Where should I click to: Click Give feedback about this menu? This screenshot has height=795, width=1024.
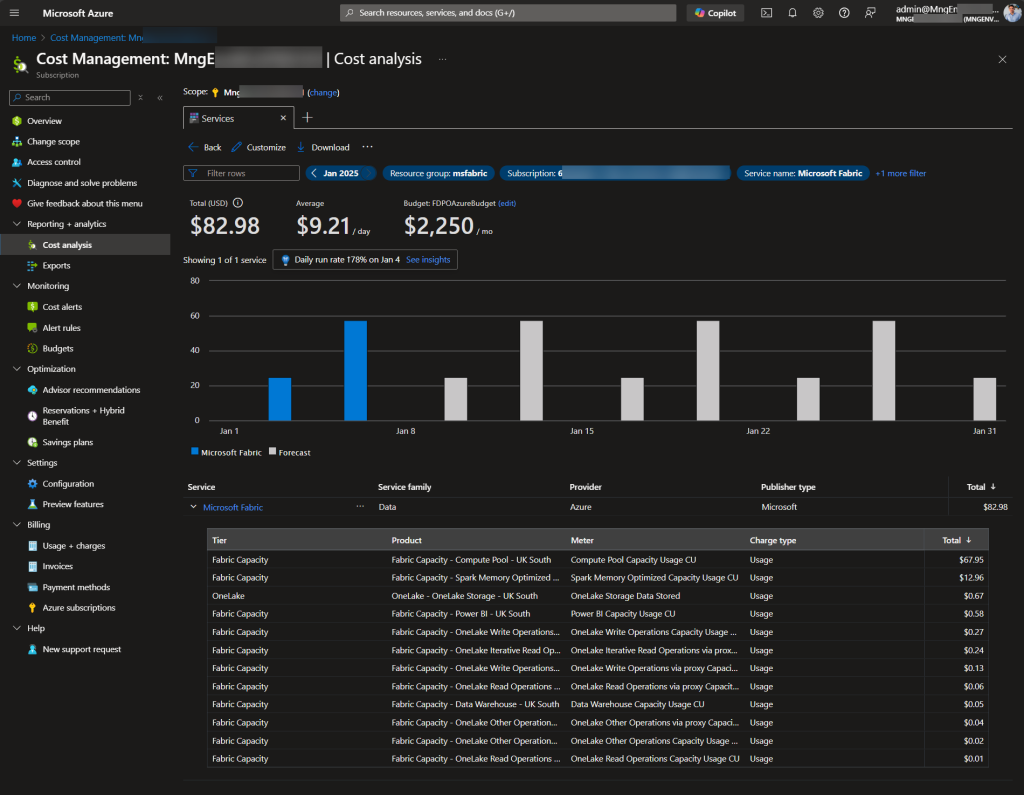84,204
